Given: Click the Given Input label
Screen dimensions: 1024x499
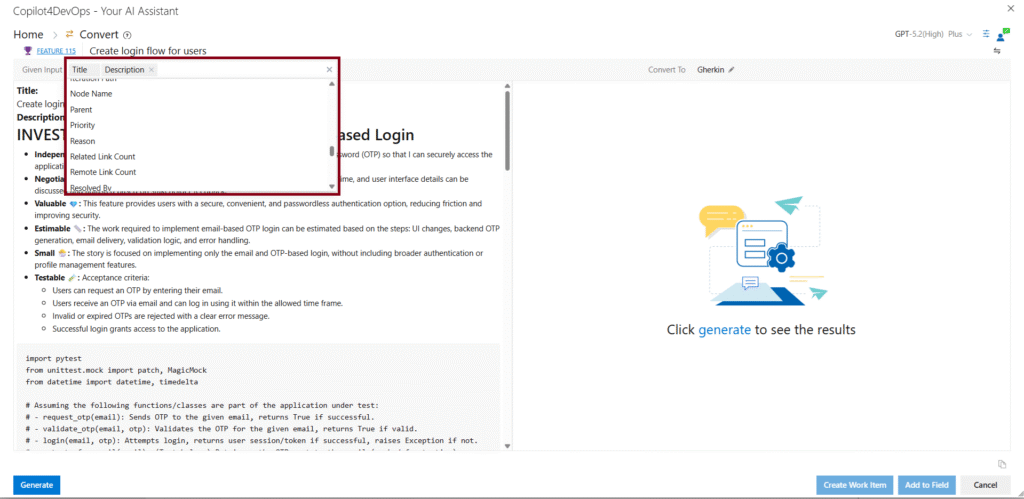Looking at the screenshot, I should point(42,70).
